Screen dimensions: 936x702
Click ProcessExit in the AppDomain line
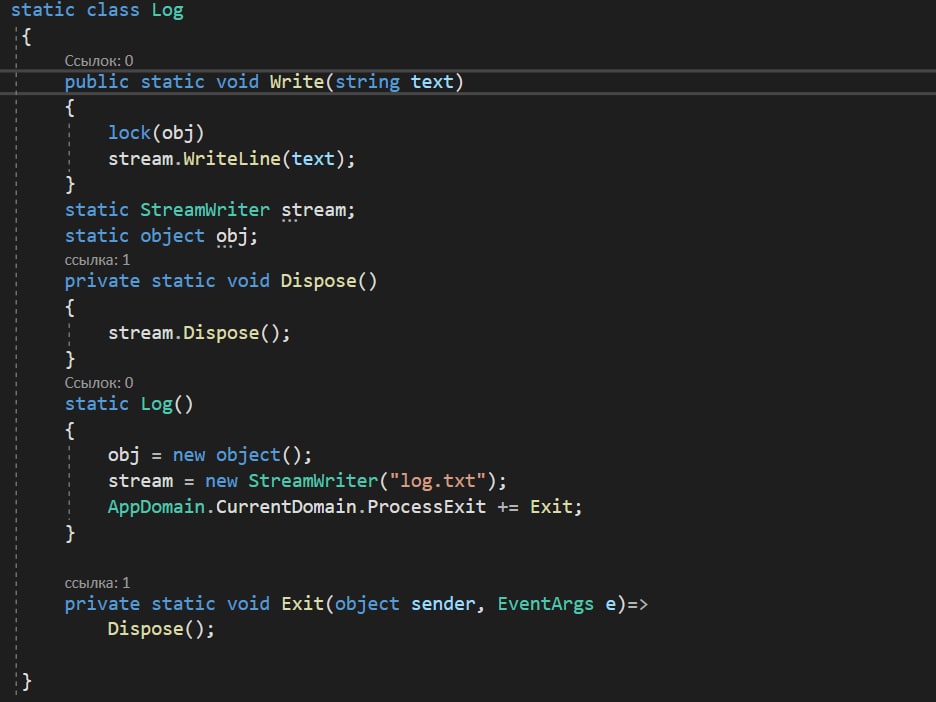click(426, 507)
